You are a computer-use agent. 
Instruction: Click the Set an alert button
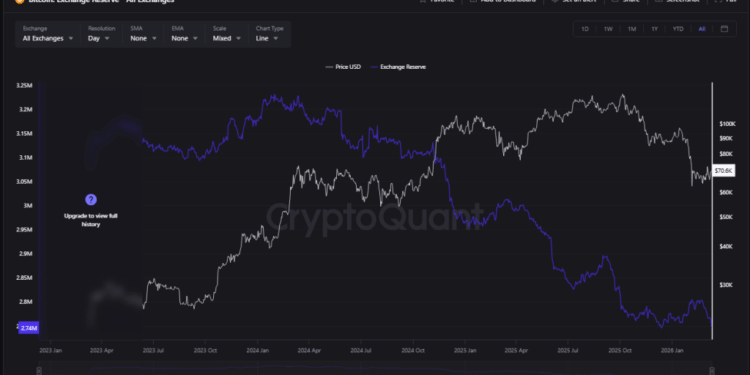[574, 1]
